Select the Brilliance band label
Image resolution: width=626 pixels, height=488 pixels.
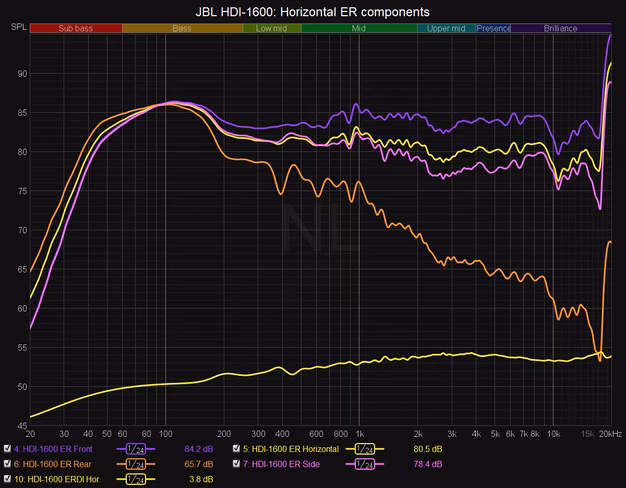point(561,28)
